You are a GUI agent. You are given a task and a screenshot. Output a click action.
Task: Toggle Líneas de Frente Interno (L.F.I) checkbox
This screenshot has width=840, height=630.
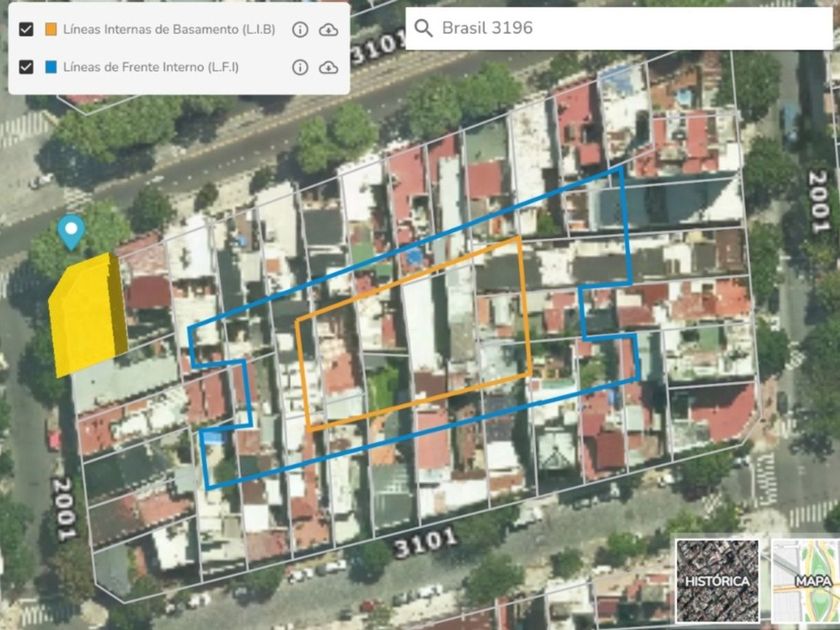[x=26, y=67]
